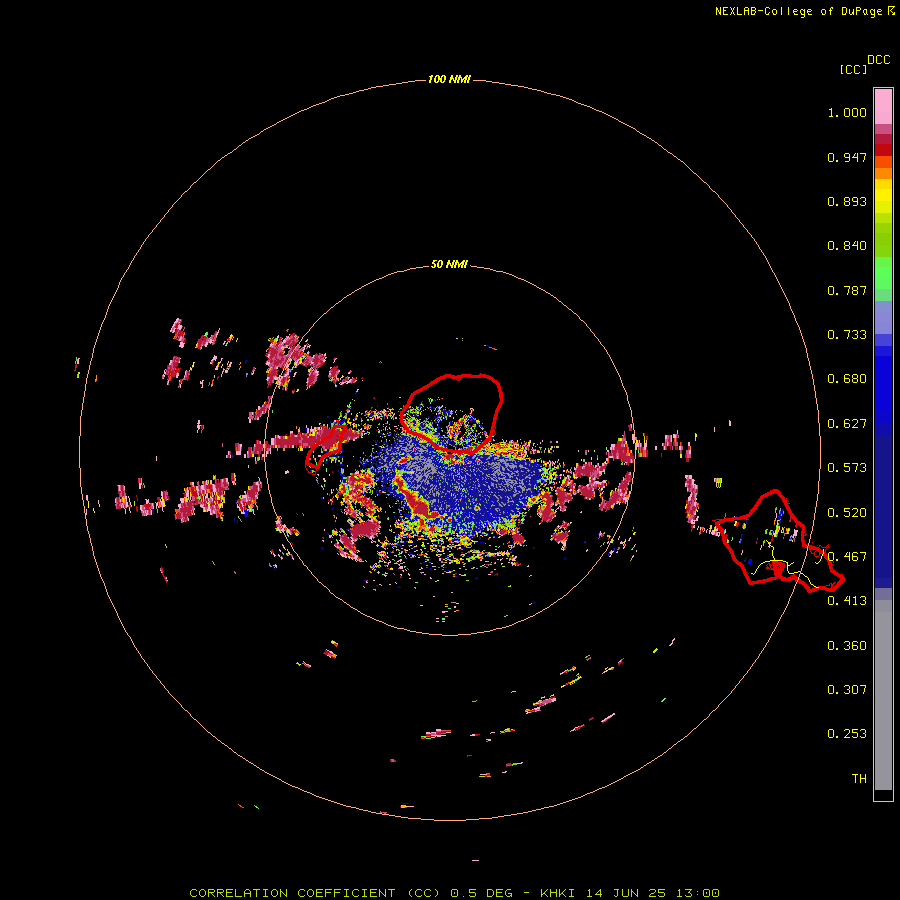Screen dimensions: 900x900
Task: Click the 0.573 scale value
Action: 847,468
